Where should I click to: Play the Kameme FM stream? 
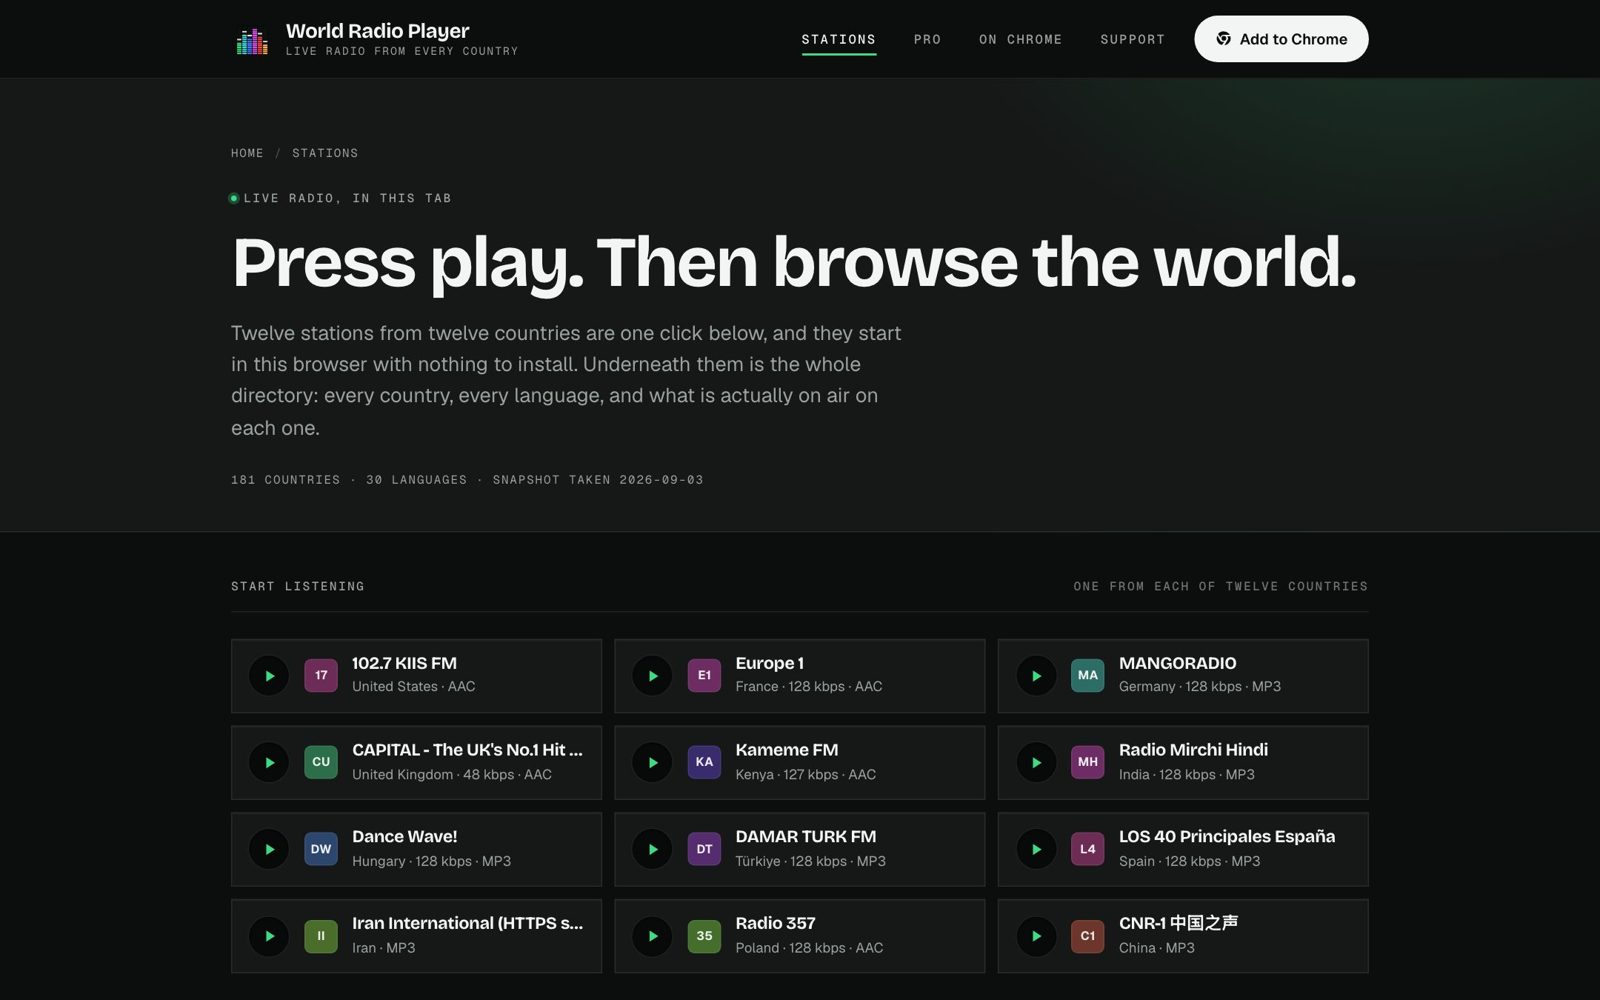click(652, 762)
